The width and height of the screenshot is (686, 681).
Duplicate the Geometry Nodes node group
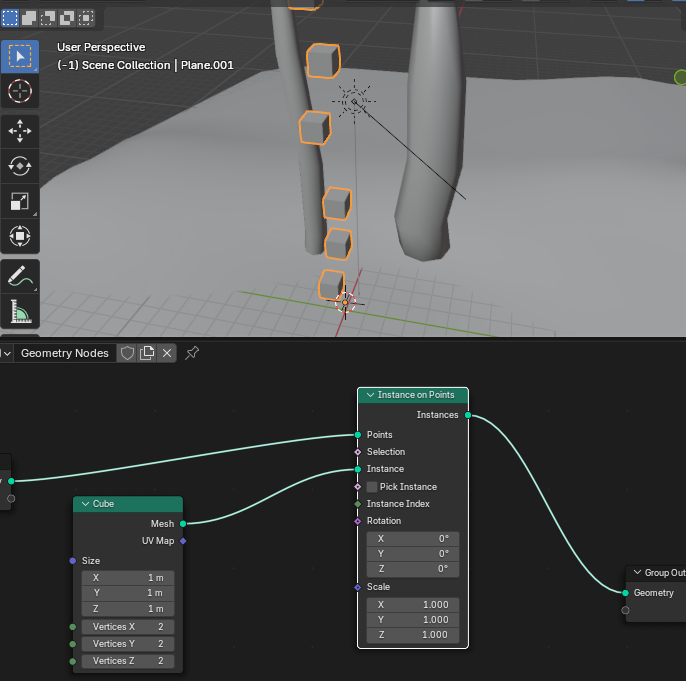coord(147,353)
